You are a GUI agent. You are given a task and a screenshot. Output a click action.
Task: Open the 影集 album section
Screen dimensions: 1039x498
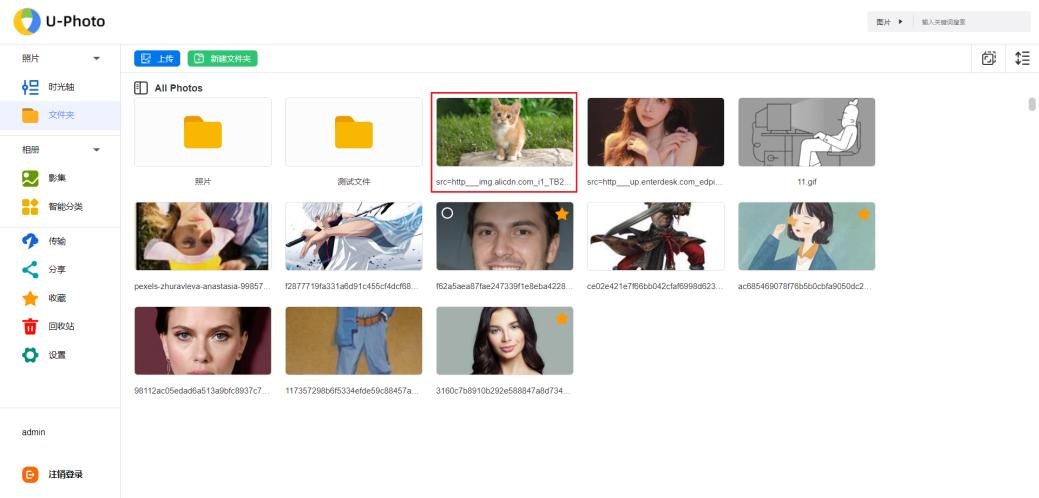click(57, 178)
